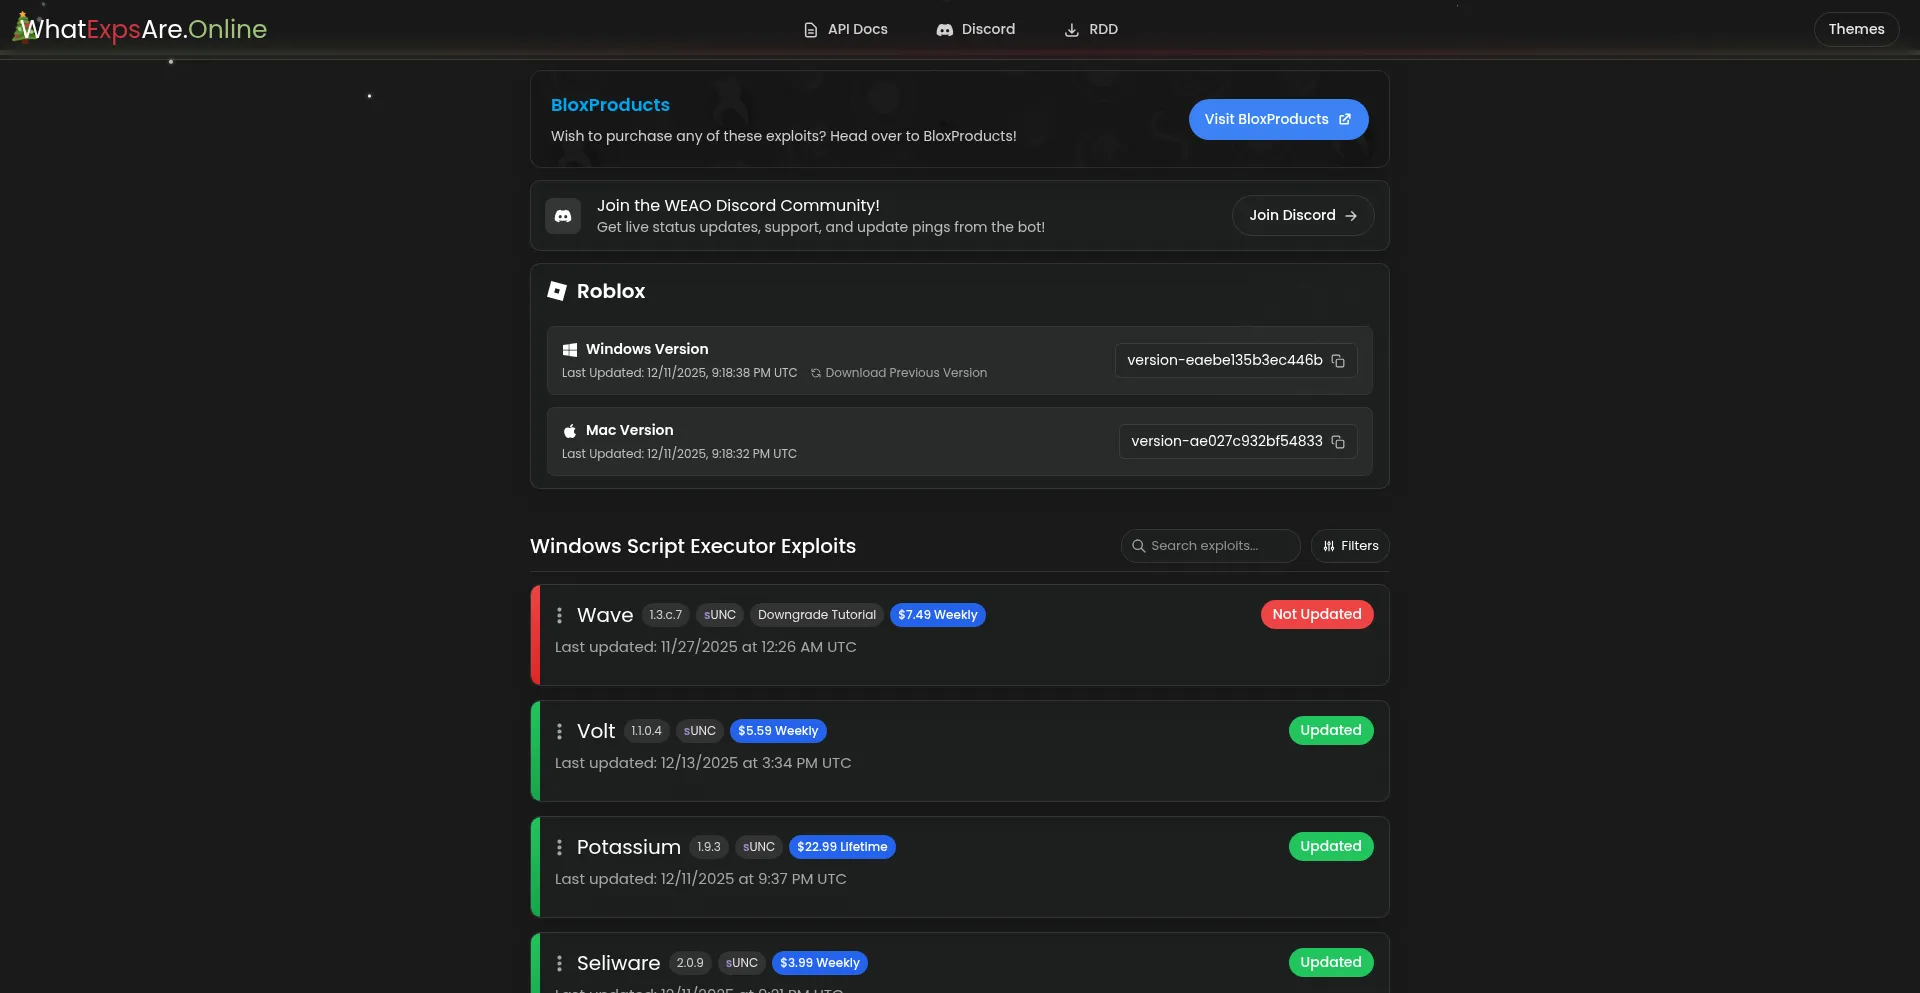Open the Filters options
The width and height of the screenshot is (1920, 993).
[1349, 546]
